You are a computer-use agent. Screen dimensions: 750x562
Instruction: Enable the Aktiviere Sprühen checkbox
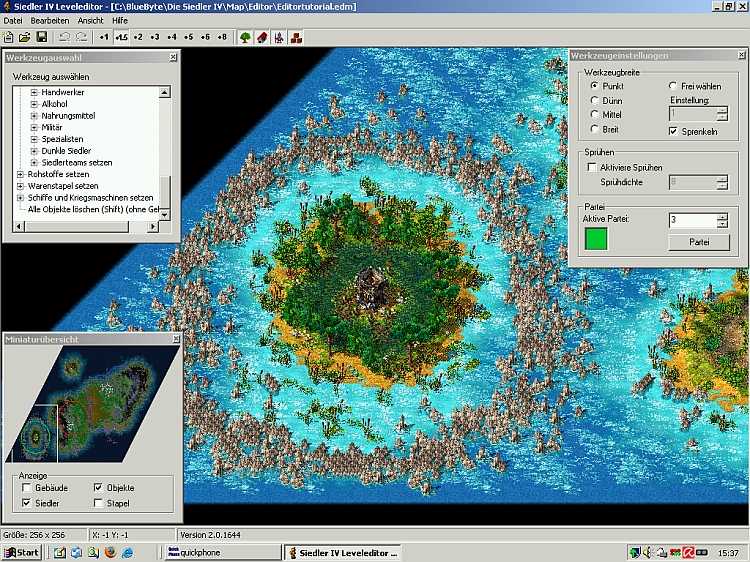point(592,167)
